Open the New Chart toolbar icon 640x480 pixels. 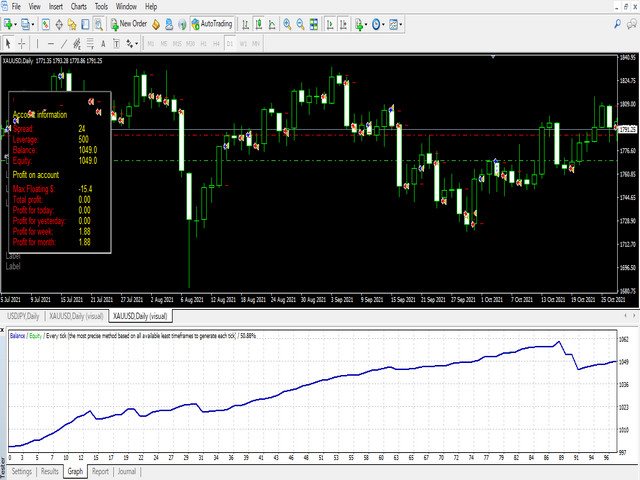tap(8, 24)
